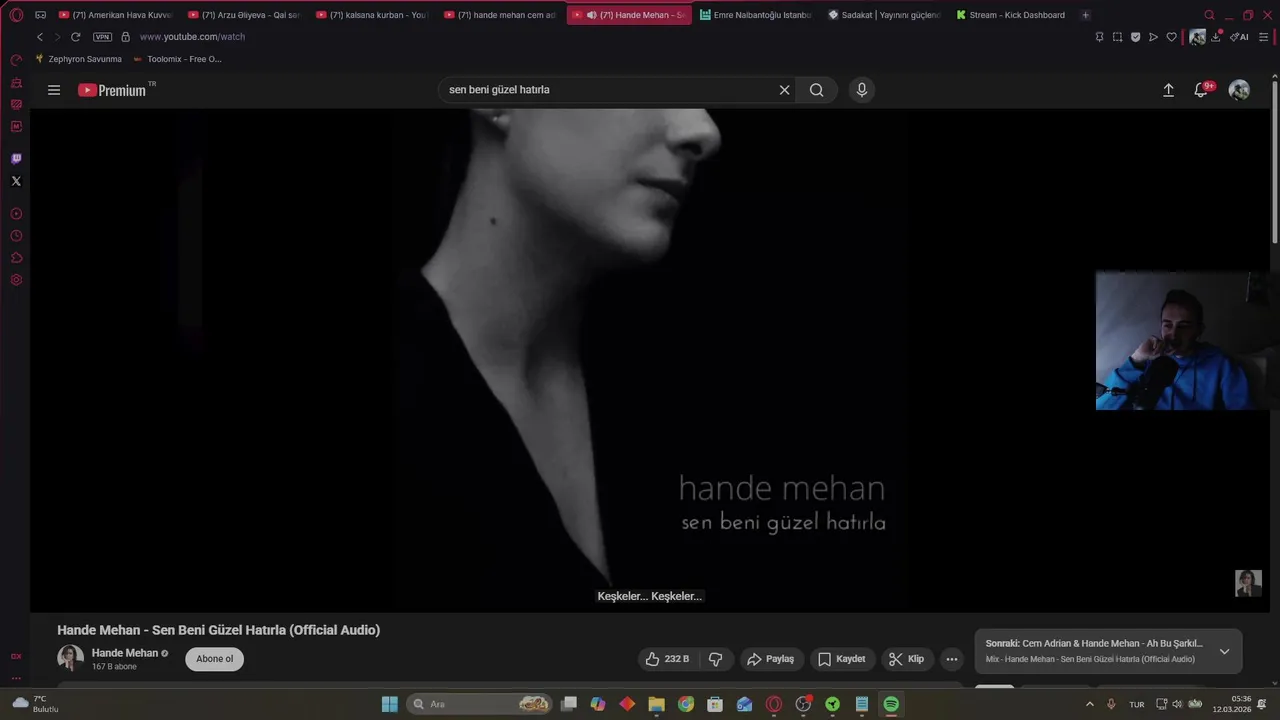Image resolution: width=1280 pixels, height=720 pixels.
Task: Show hidden system tray icons
Action: point(1089,704)
